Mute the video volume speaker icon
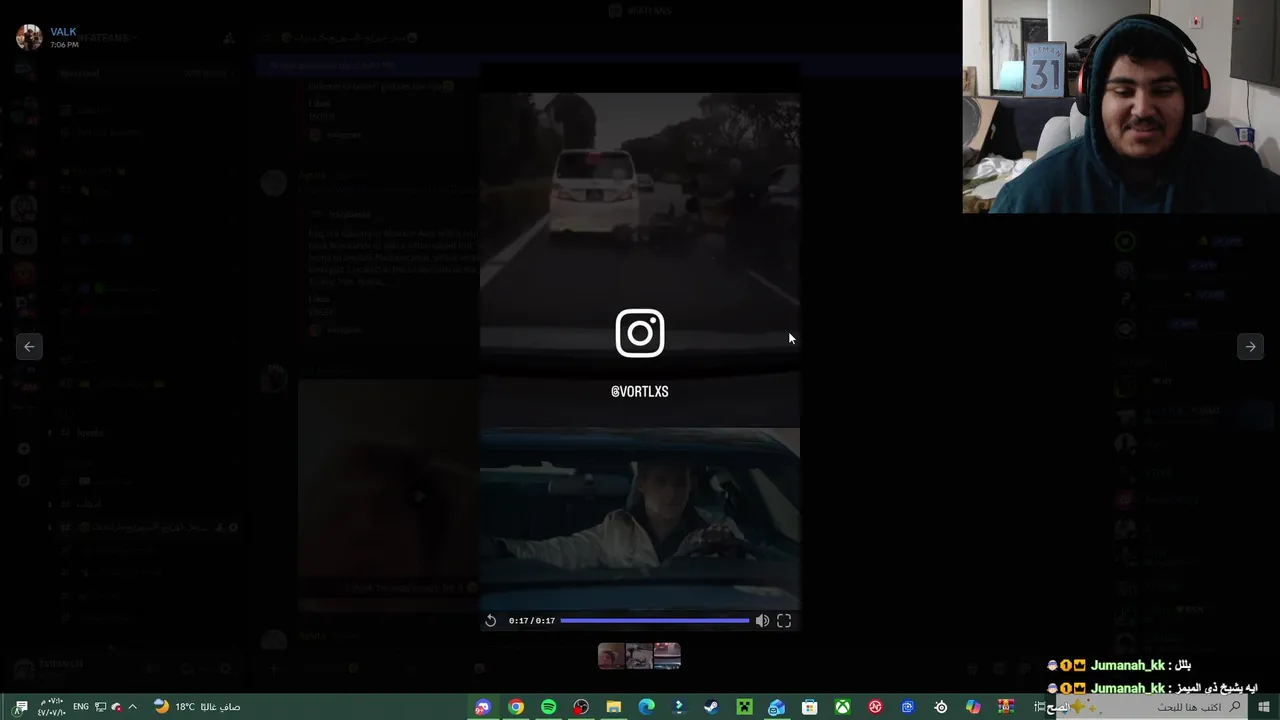This screenshot has width=1280, height=720. pyautogui.click(x=762, y=621)
